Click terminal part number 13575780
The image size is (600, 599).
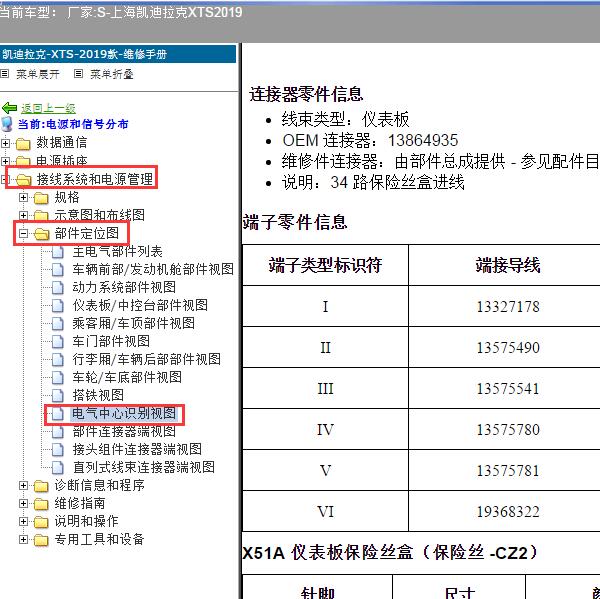click(x=508, y=430)
